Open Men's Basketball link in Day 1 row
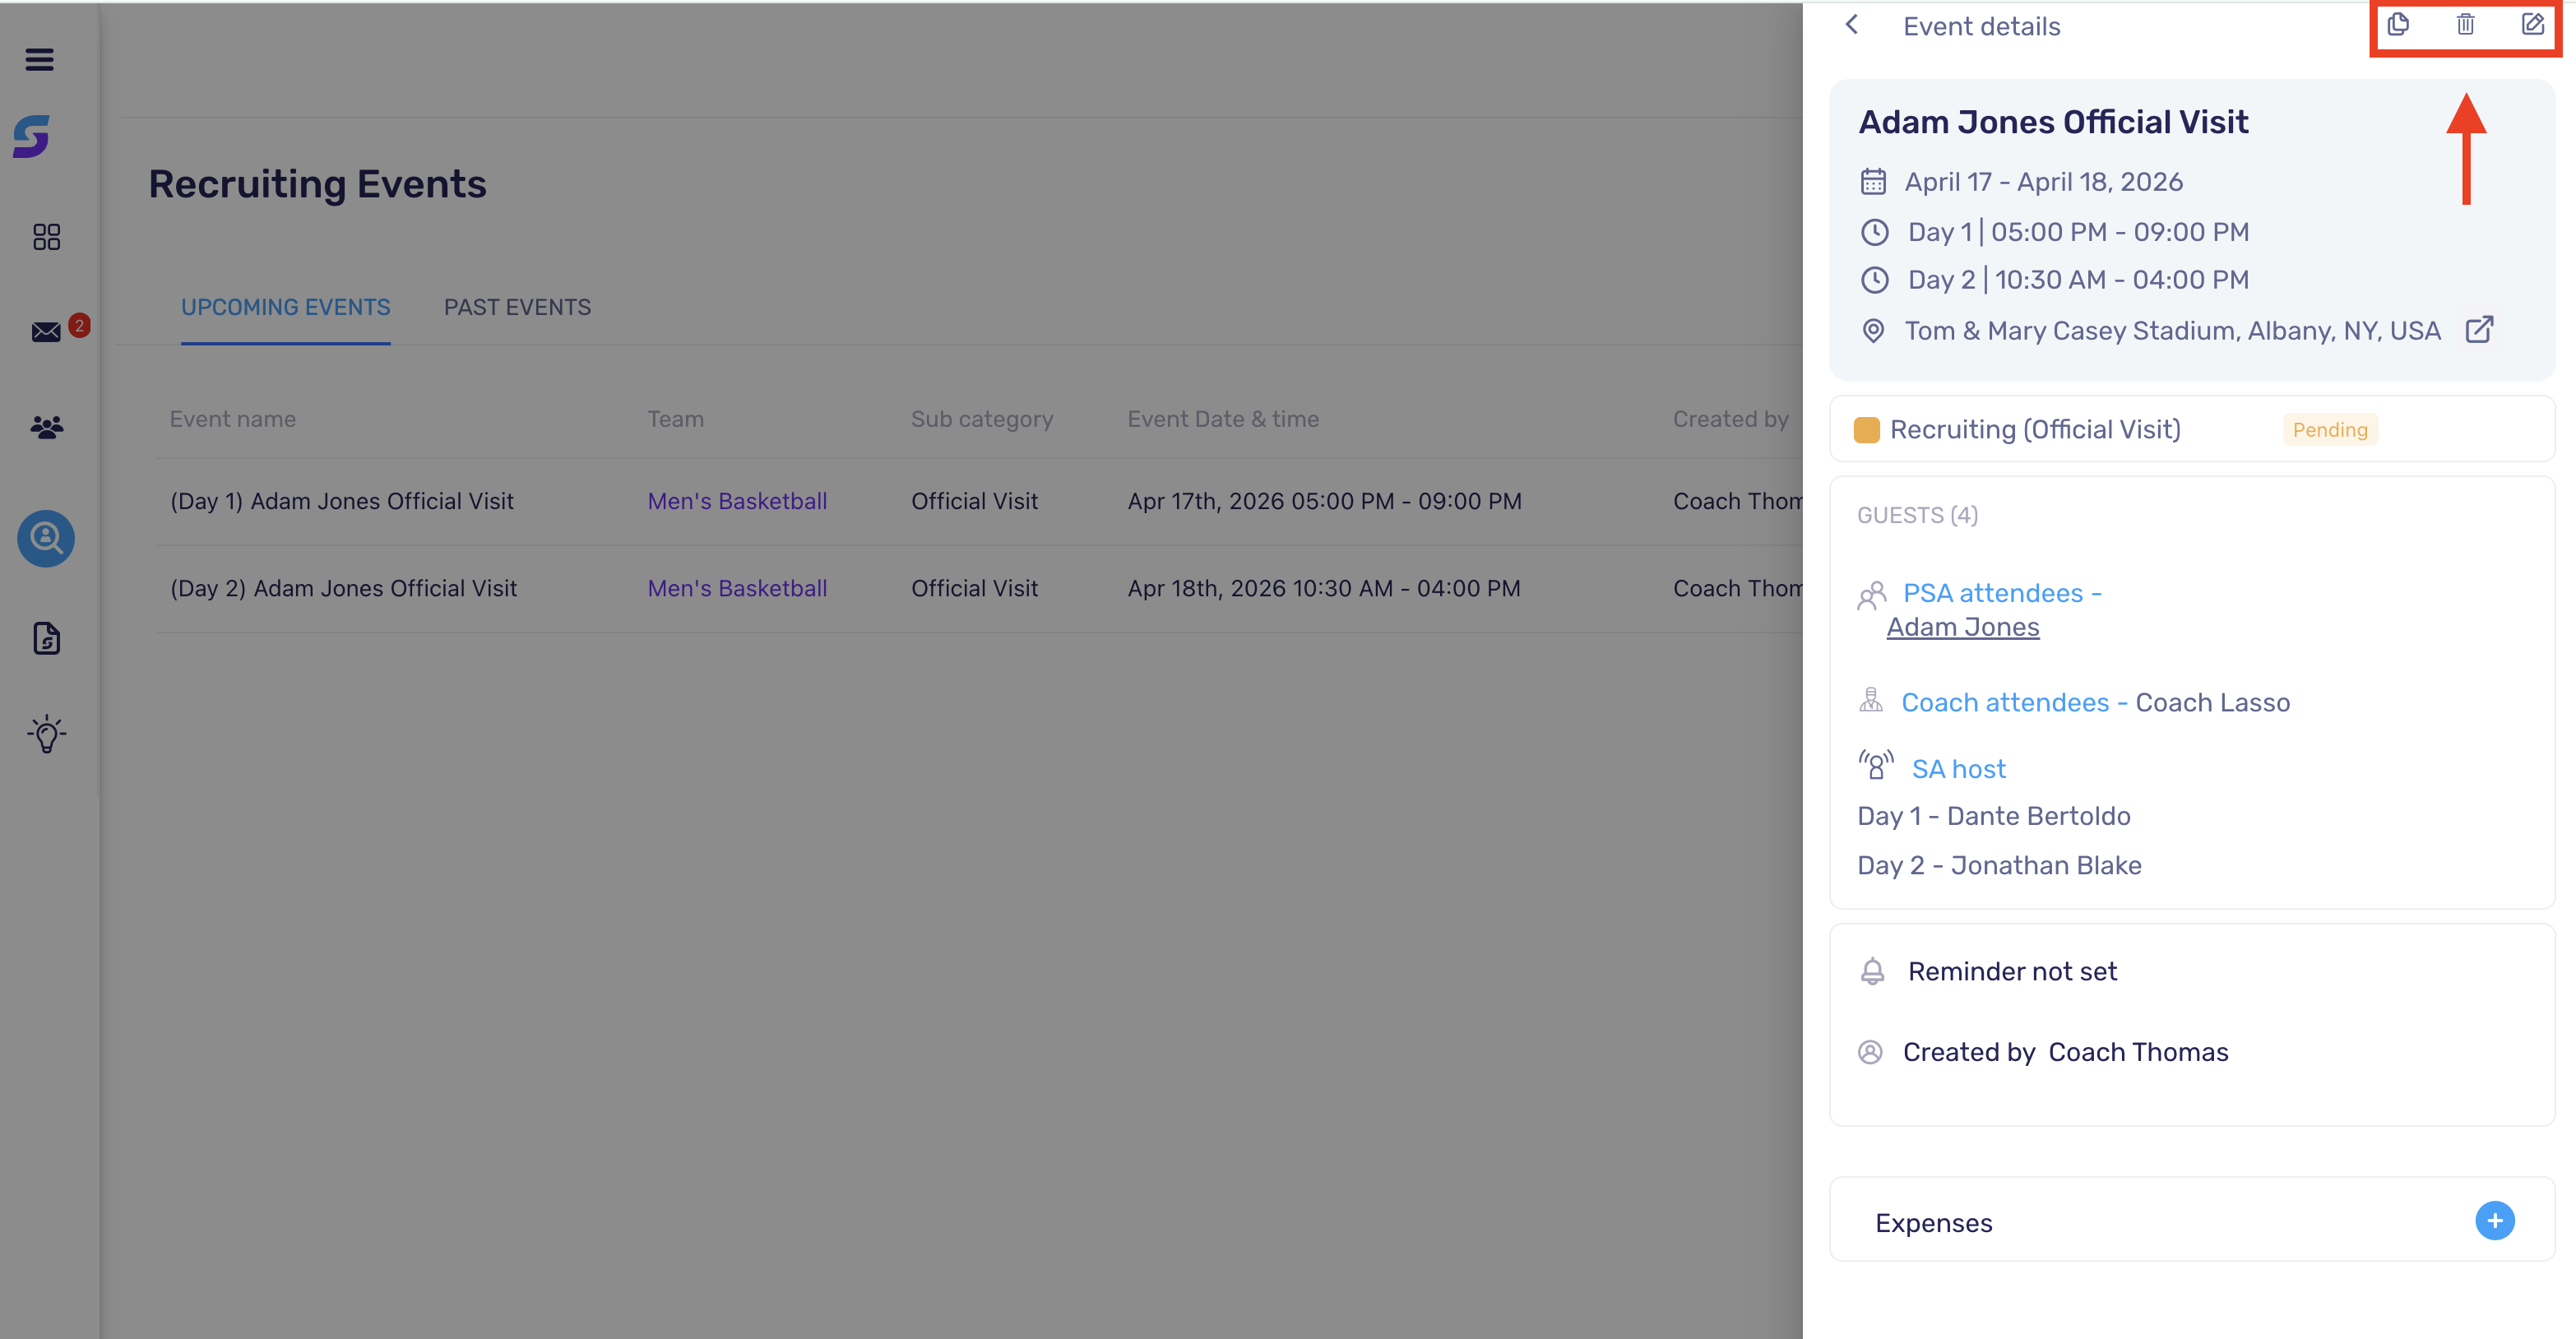This screenshot has height=1339, width=2576. point(737,501)
